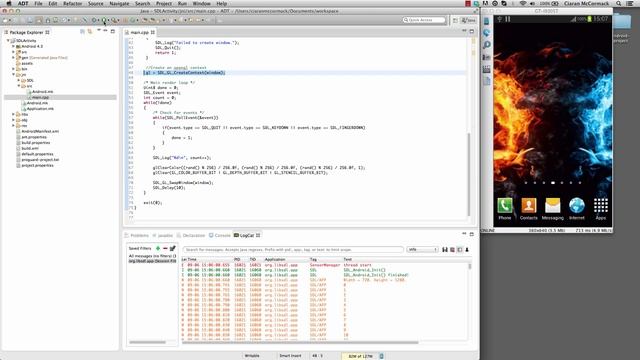The width and height of the screenshot is (640, 360).
Task: Open the Notification Center icon
Action: [630, 3]
